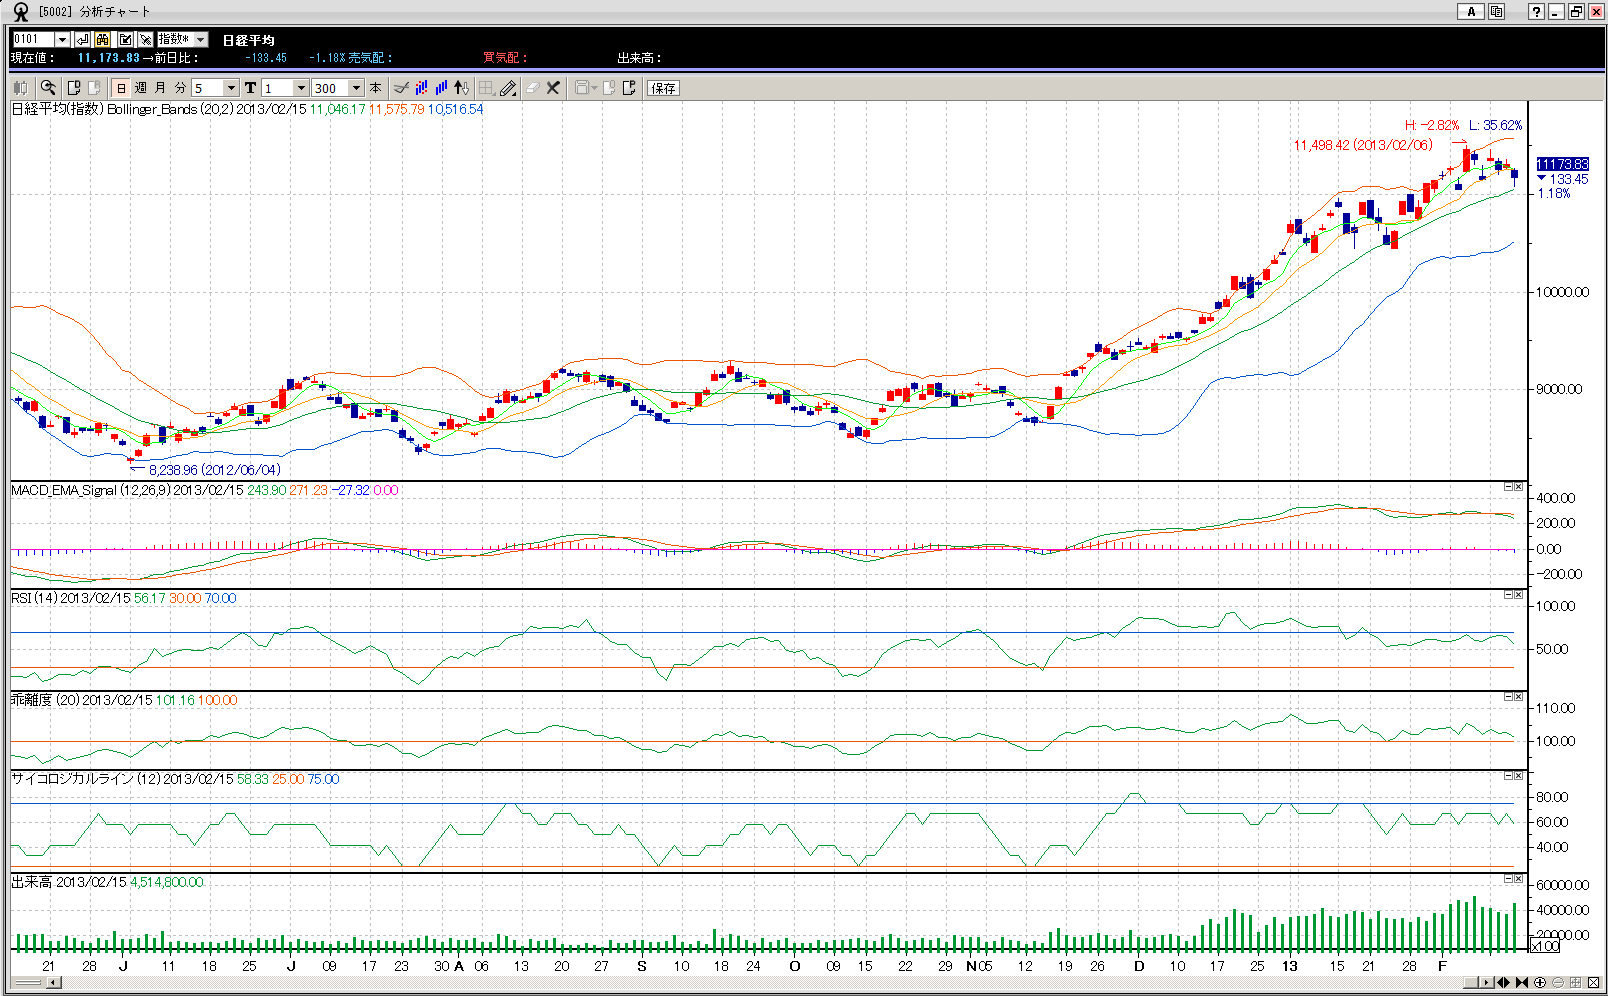Click the help question mark button in title bar
Viewport: 1608px width, 996px height.
pos(1536,12)
